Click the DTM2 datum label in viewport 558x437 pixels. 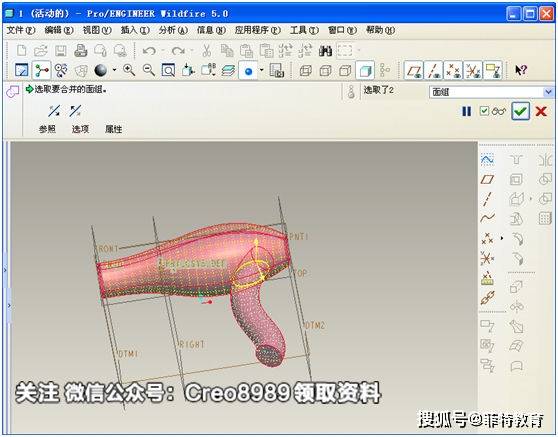[x=315, y=325]
